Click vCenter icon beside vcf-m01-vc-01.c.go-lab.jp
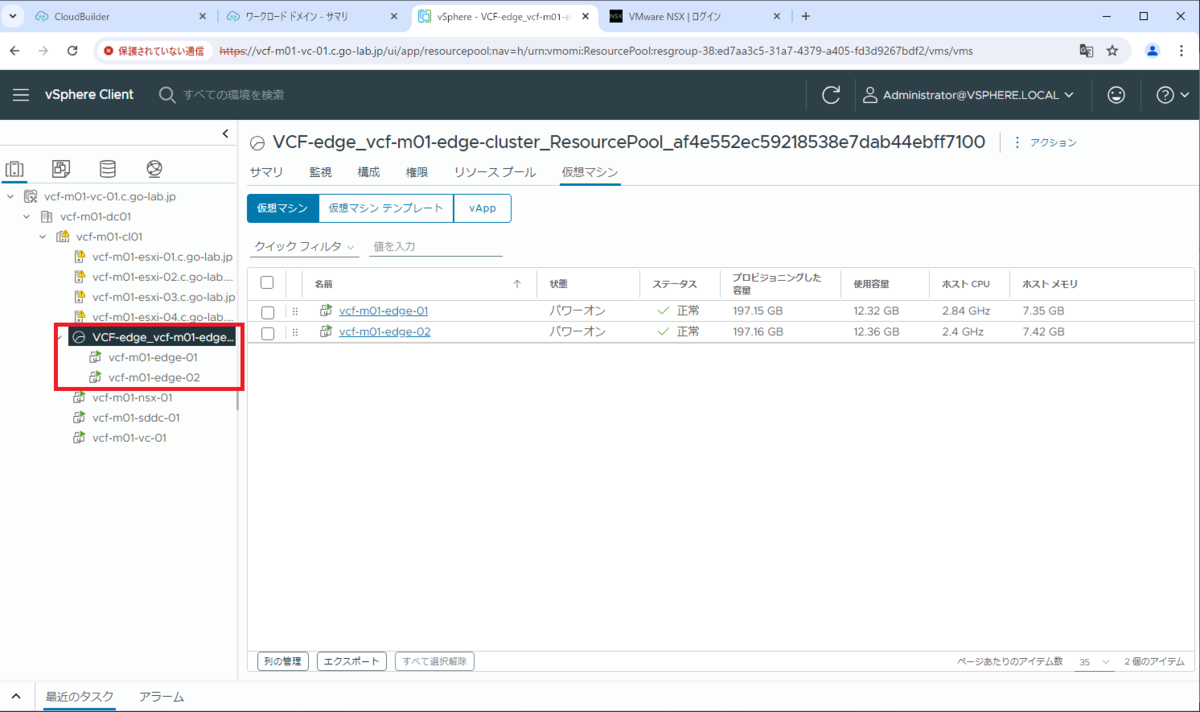 [x=31, y=197]
